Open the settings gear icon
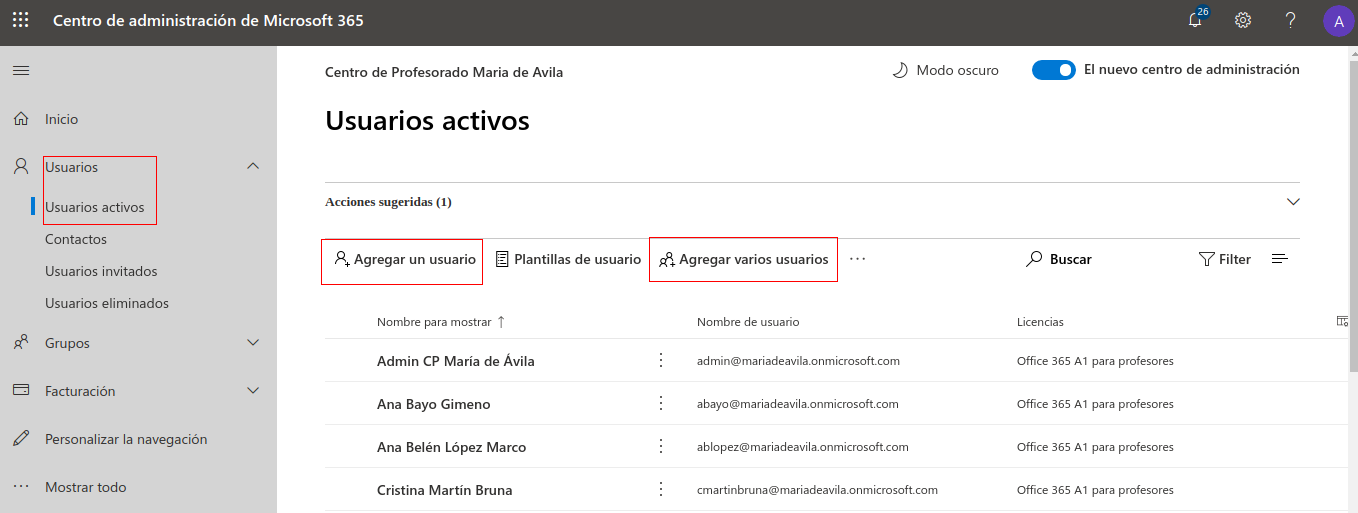 [1243, 20]
